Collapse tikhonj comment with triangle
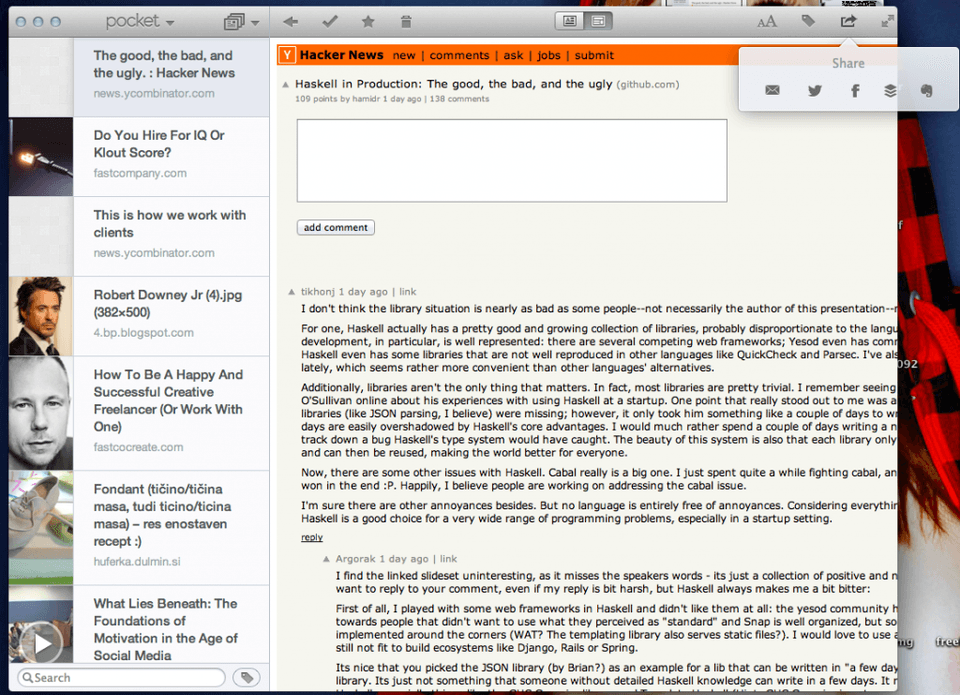Image resolution: width=960 pixels, height=695 pixels. pos(291,292)
